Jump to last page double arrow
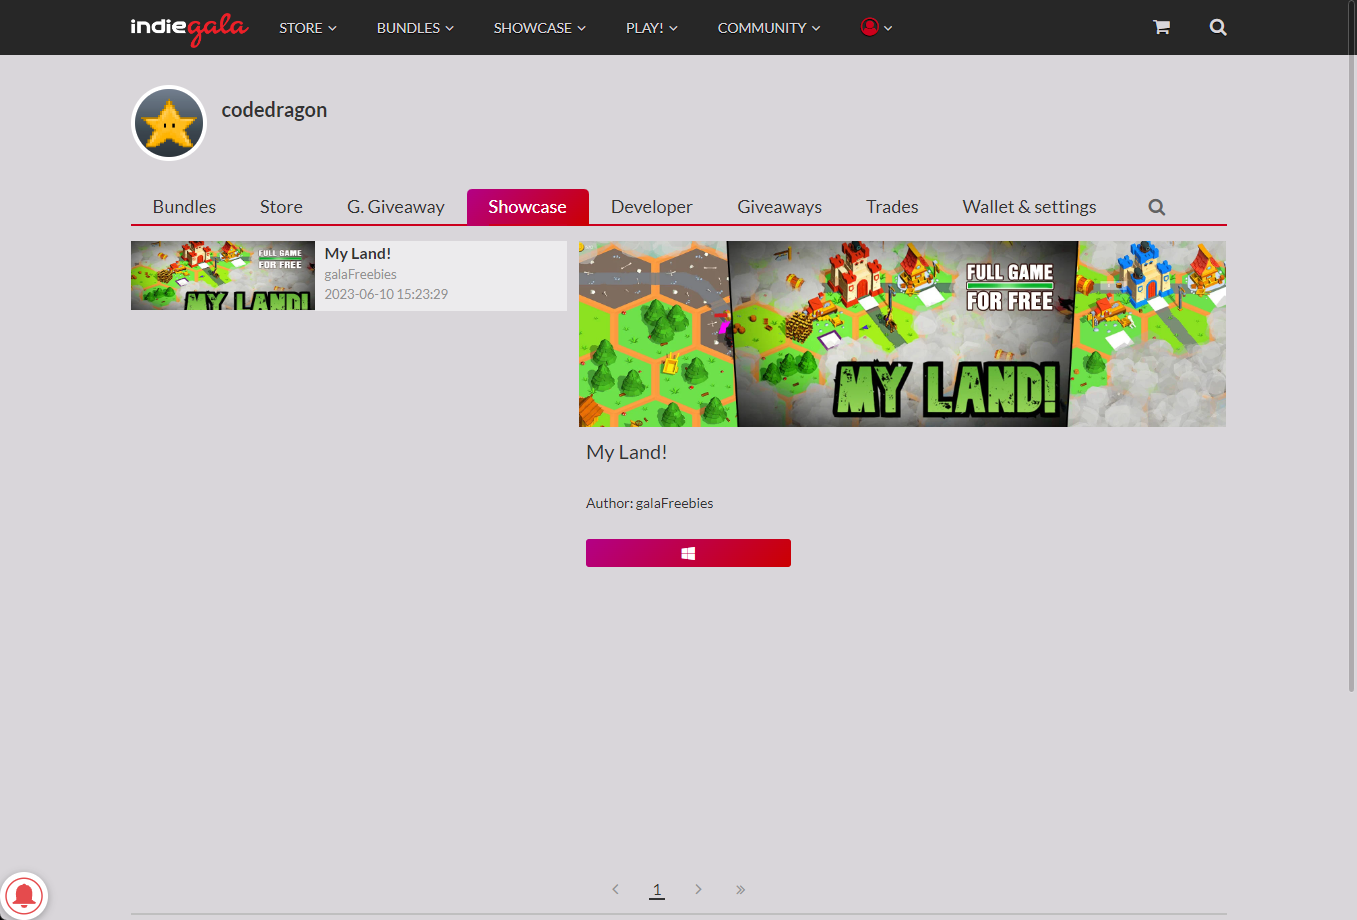 pyautogui.click(x=740, y=889)
